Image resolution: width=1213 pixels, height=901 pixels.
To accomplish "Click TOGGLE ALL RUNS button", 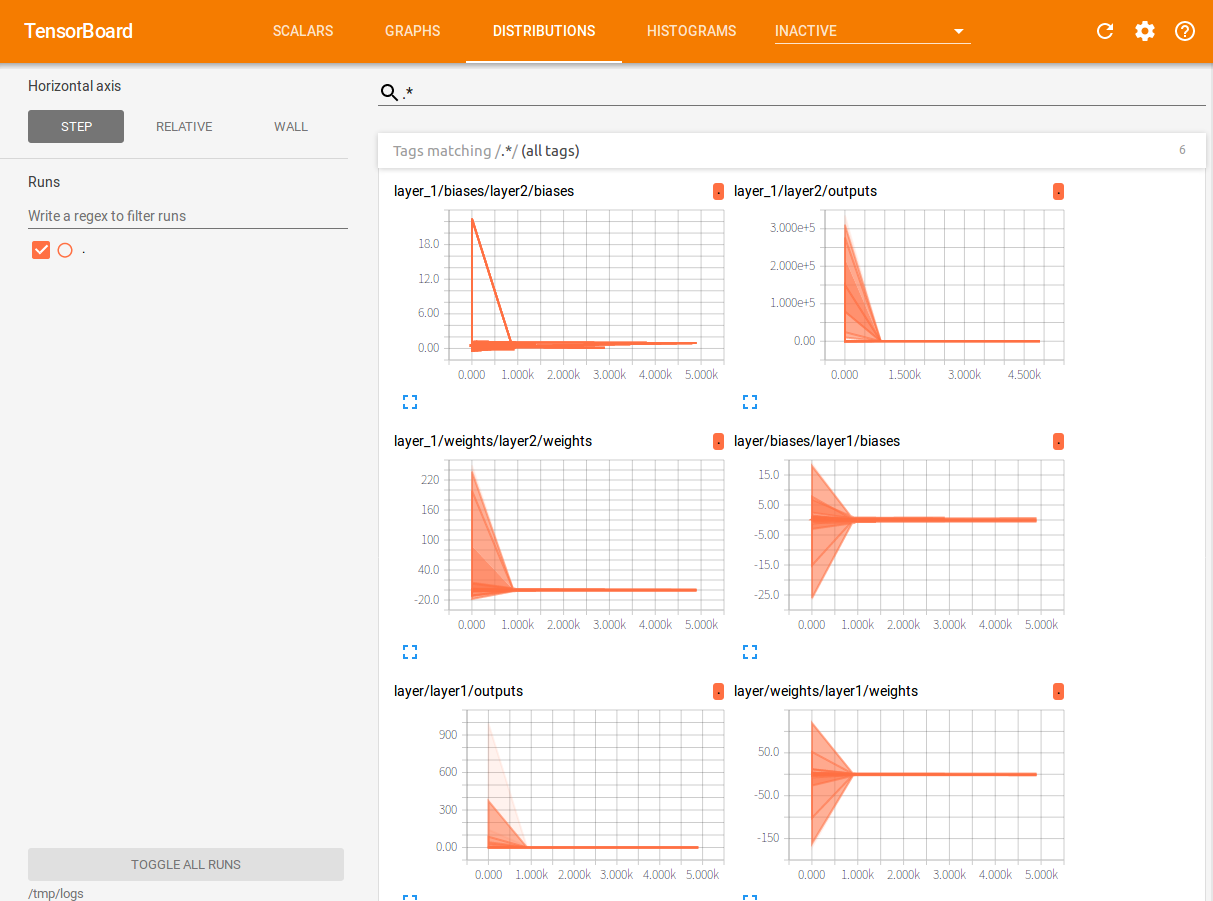I will point(186,865).
